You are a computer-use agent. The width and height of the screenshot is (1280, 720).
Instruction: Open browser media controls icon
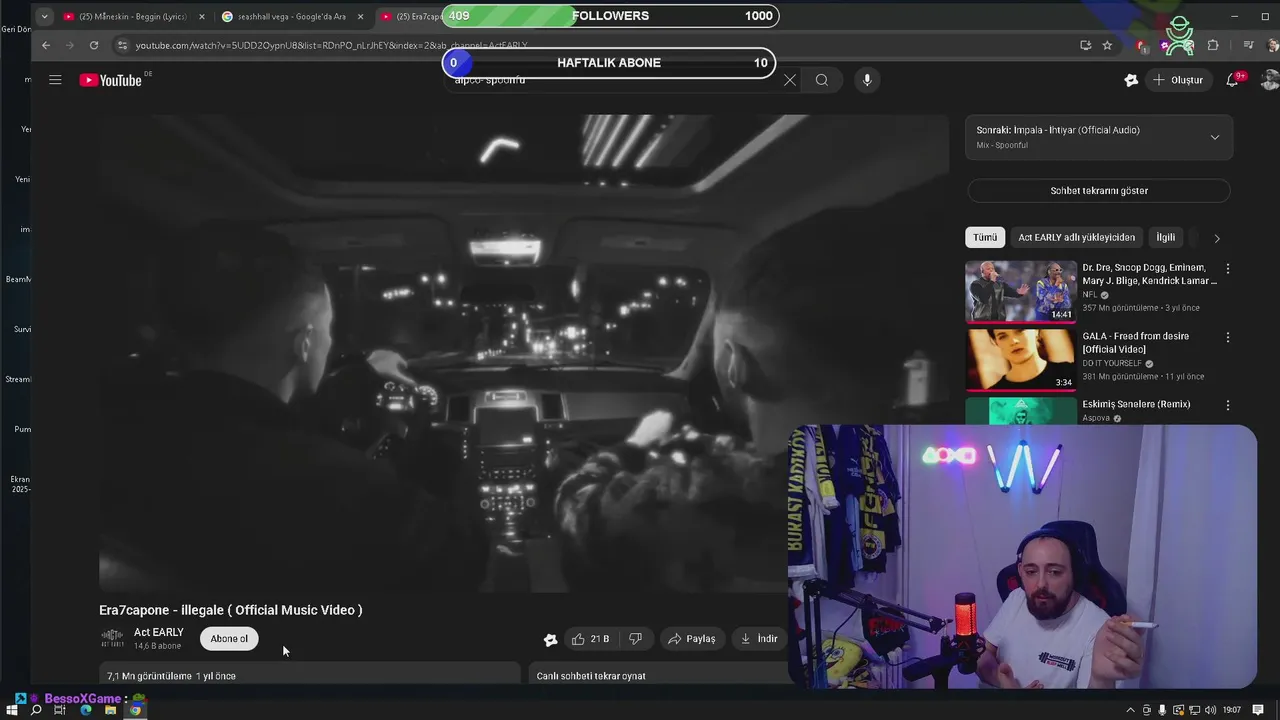tap(1248, 45)
